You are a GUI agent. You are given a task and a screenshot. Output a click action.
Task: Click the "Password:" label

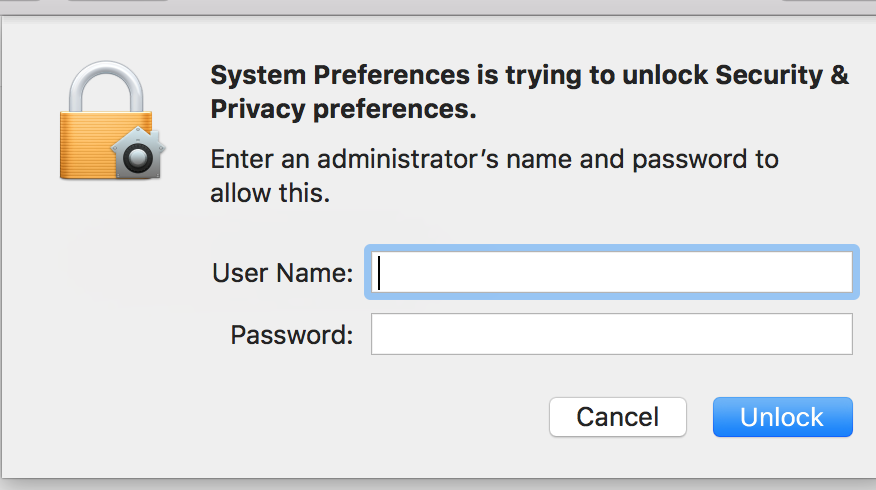[292, 335]
